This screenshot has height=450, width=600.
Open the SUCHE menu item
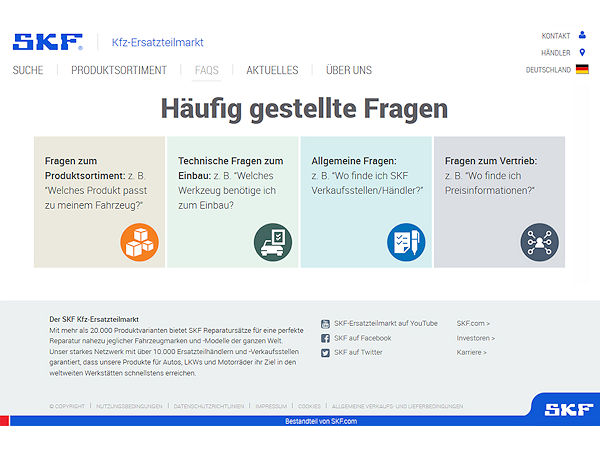click(x=28, y=70)
